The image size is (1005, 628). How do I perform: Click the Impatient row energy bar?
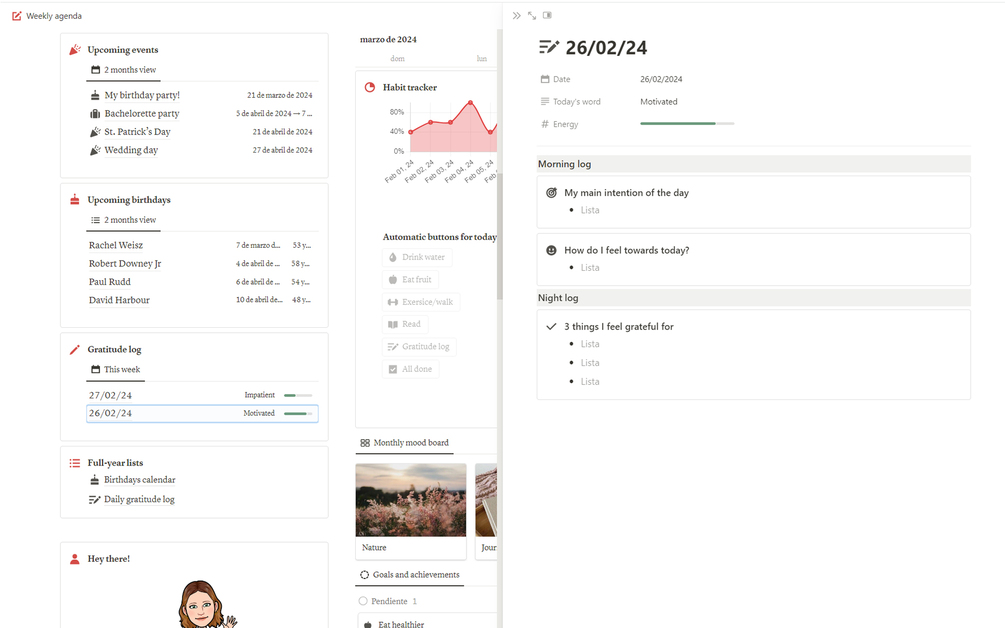tap(298, 395)
